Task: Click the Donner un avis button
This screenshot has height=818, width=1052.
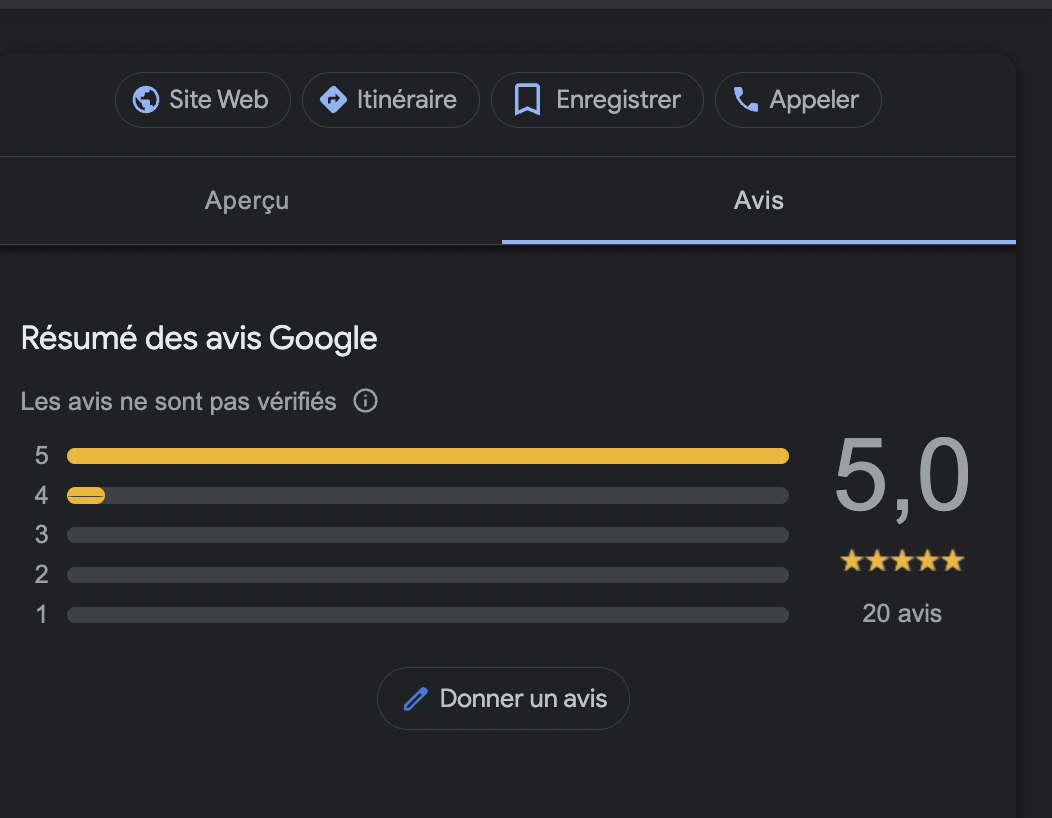Action: pyautogui.click(x=503, y=698)
